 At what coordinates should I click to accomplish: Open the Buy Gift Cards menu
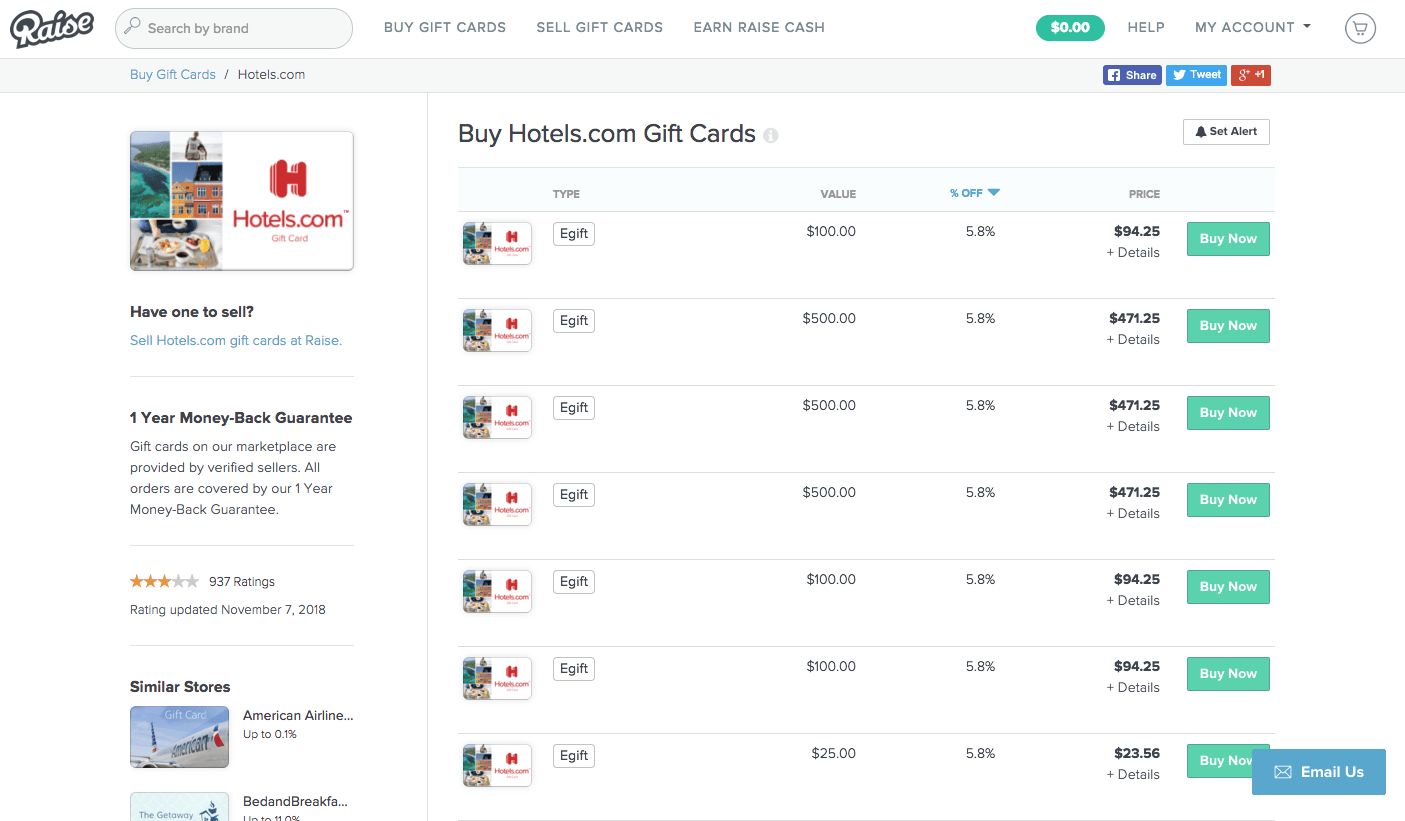445,27
